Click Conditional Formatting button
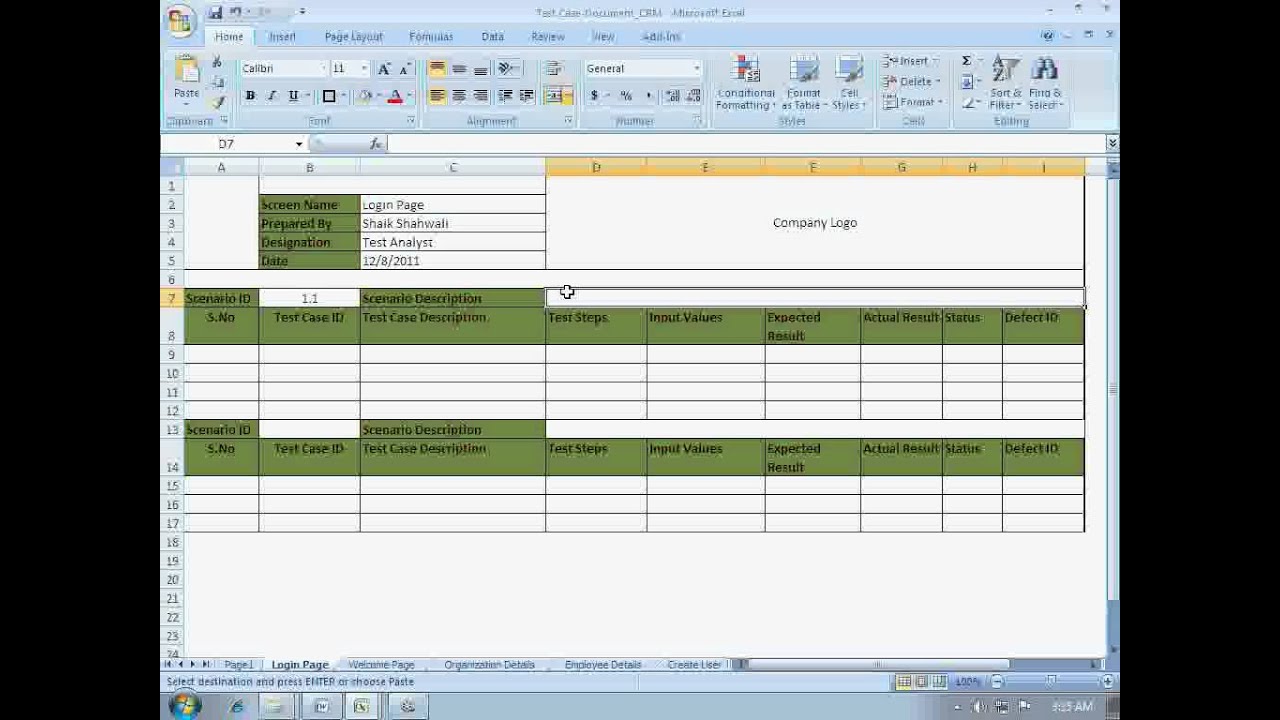The height and width of the screenshot is (720, 1280). (x=745, y=84)
